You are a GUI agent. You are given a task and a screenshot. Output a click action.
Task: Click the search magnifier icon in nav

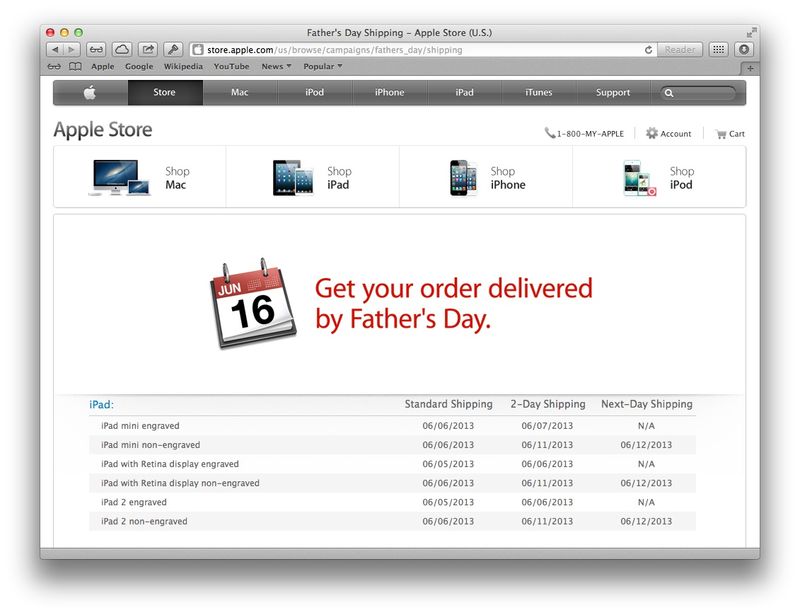(x=669, y=93)
